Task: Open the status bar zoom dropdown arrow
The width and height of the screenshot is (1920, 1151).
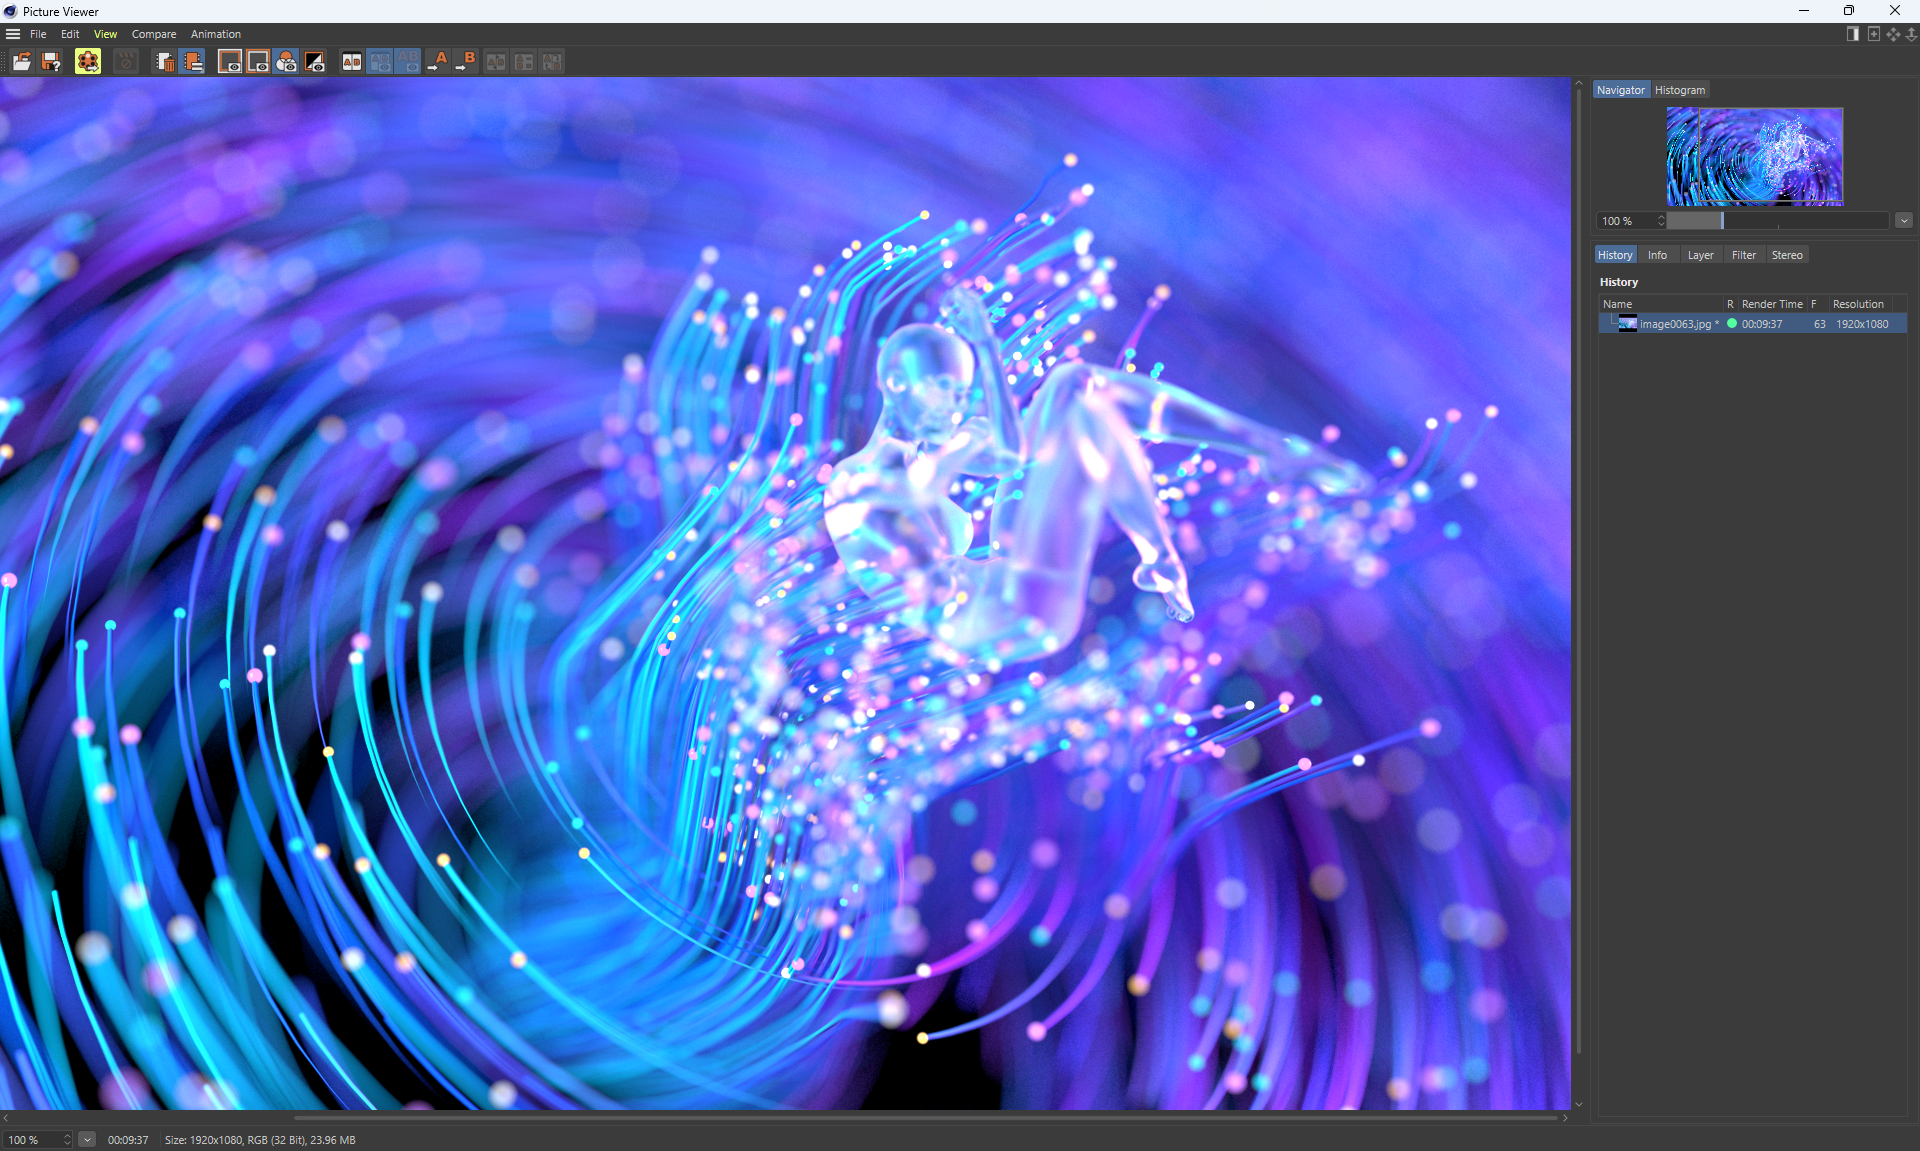Action: coord(87,1140)
